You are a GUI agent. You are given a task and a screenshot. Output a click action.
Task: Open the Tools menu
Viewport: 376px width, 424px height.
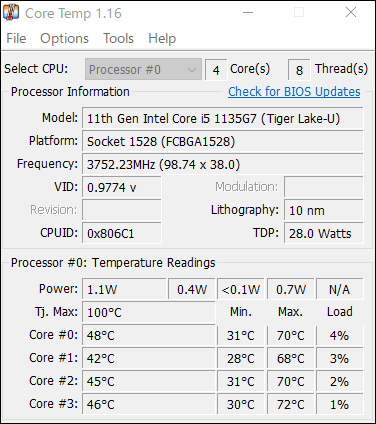click(x=118, y=38)
